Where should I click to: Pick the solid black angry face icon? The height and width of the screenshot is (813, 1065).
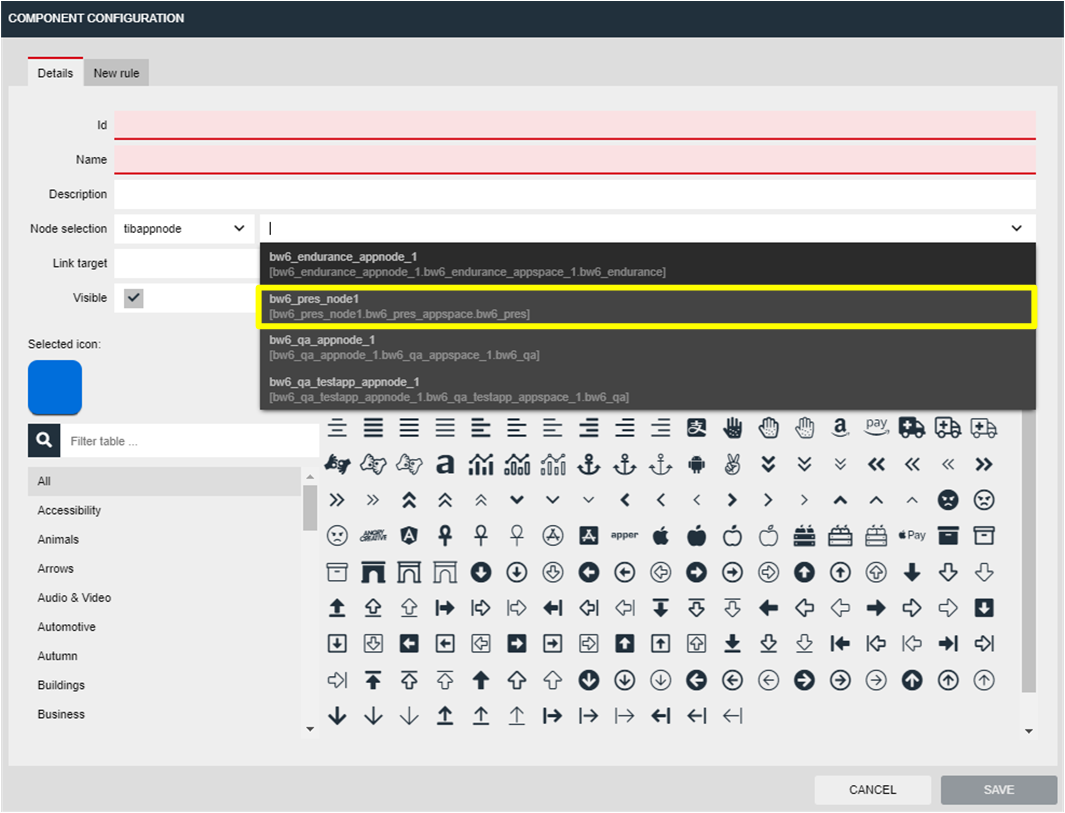coord(948,500)
